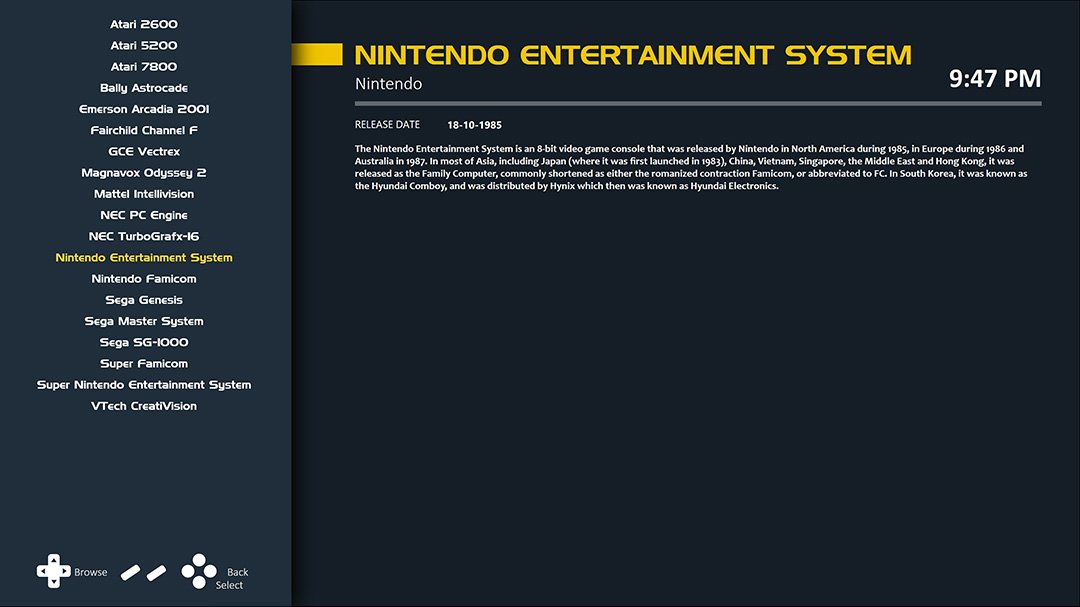Click the yellow bar beside the title
The height and width of the screenshot is (607, 1080).
pos(317,54)
